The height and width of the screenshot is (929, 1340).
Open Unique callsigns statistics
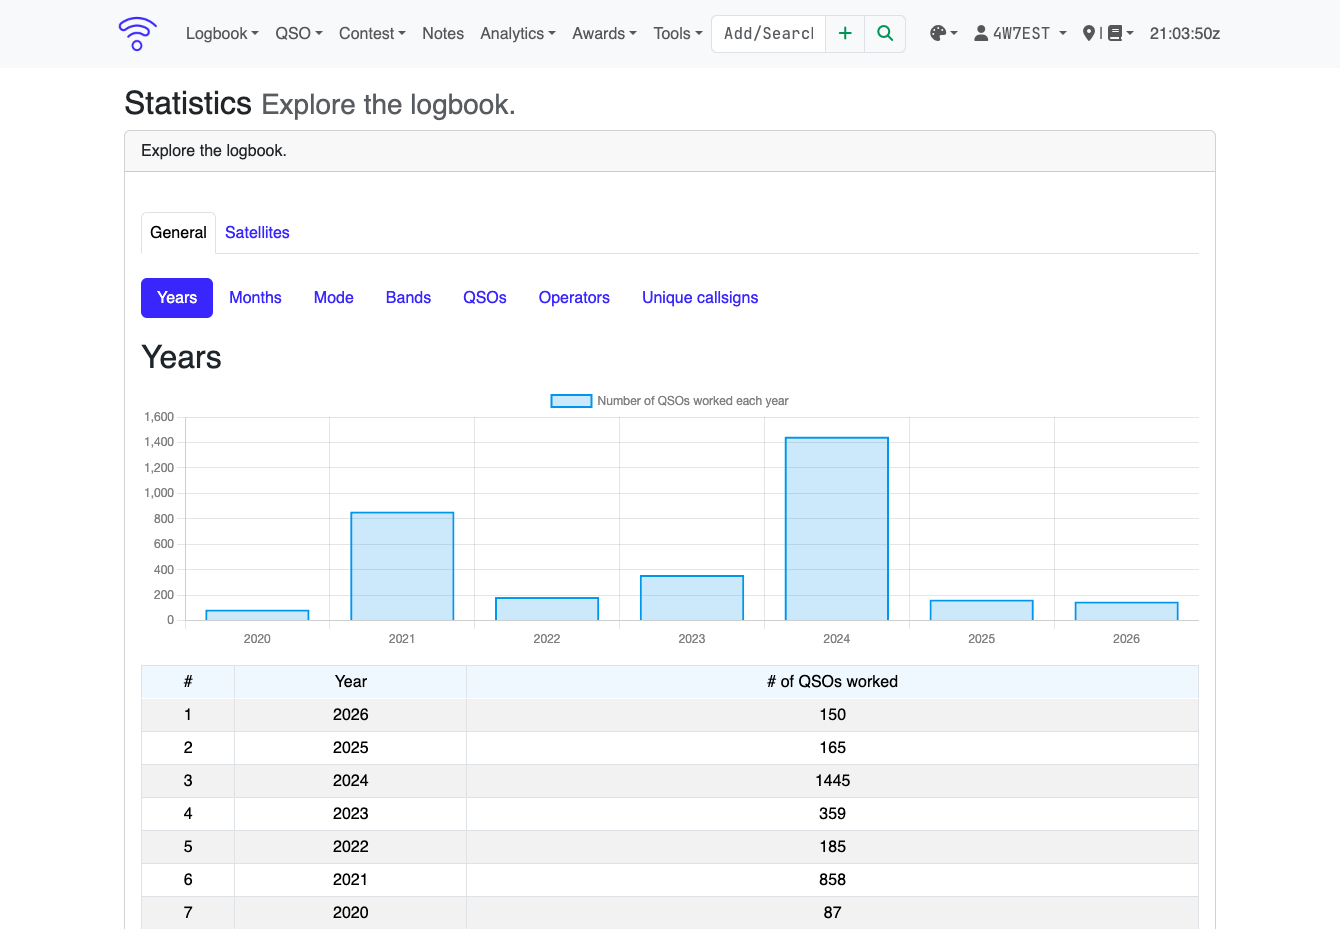pos(700,298)
